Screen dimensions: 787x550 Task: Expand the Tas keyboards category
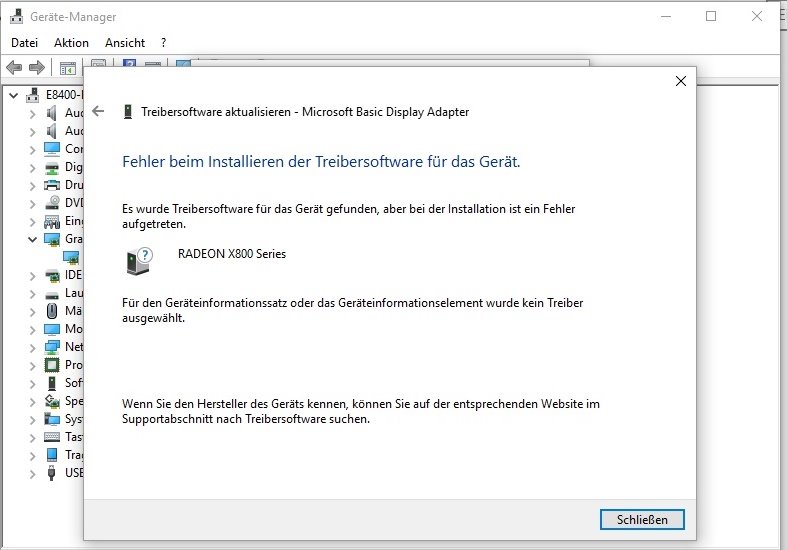33,439
